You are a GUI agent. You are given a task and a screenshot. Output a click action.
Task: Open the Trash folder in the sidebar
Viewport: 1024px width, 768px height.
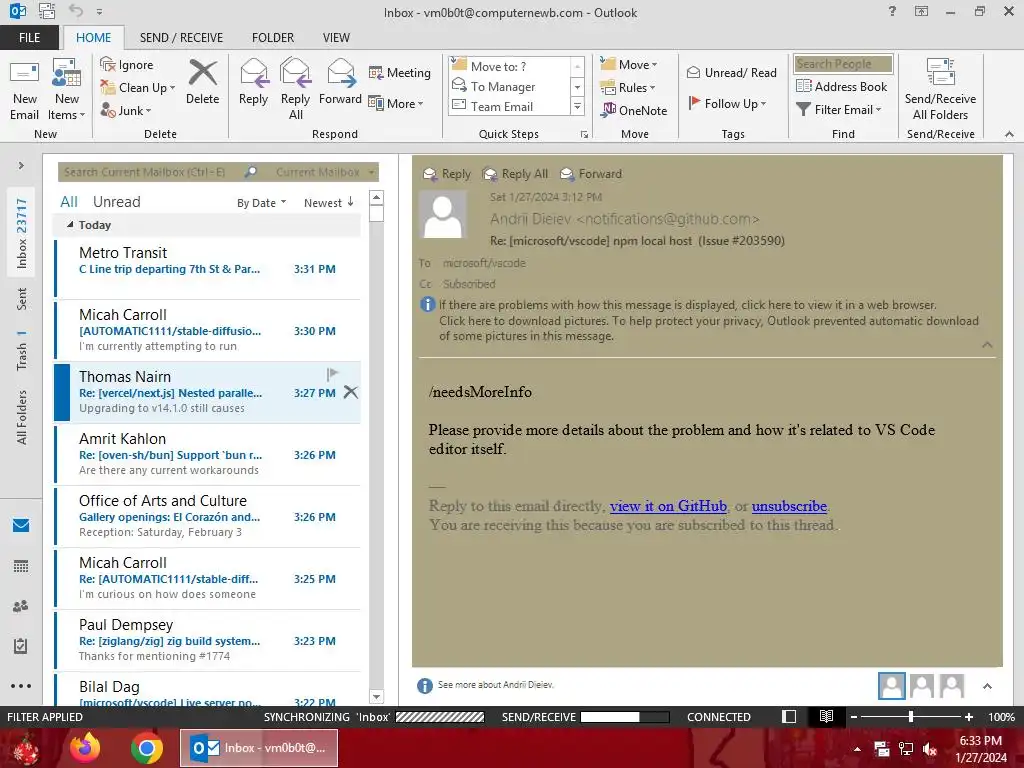[22, 350]
